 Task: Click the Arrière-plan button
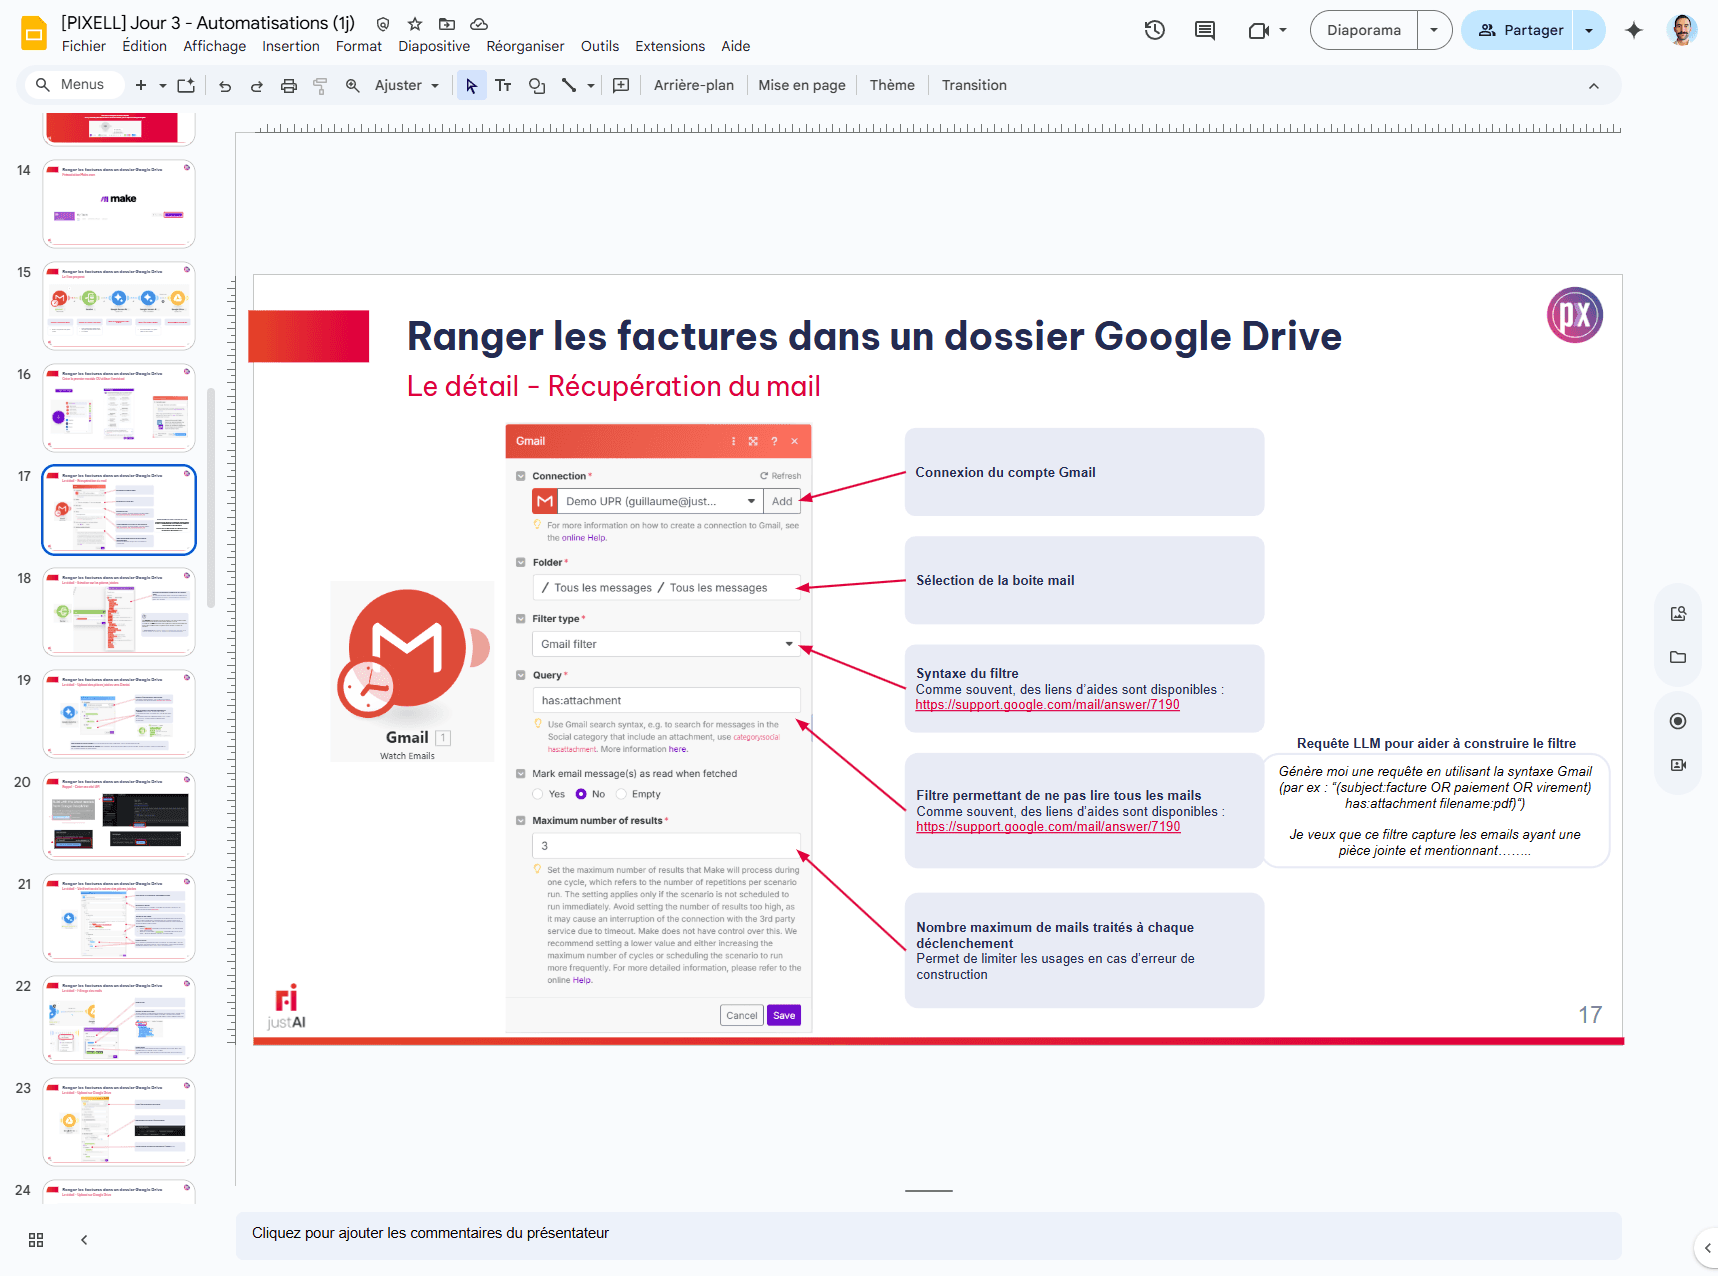point(694,86)
